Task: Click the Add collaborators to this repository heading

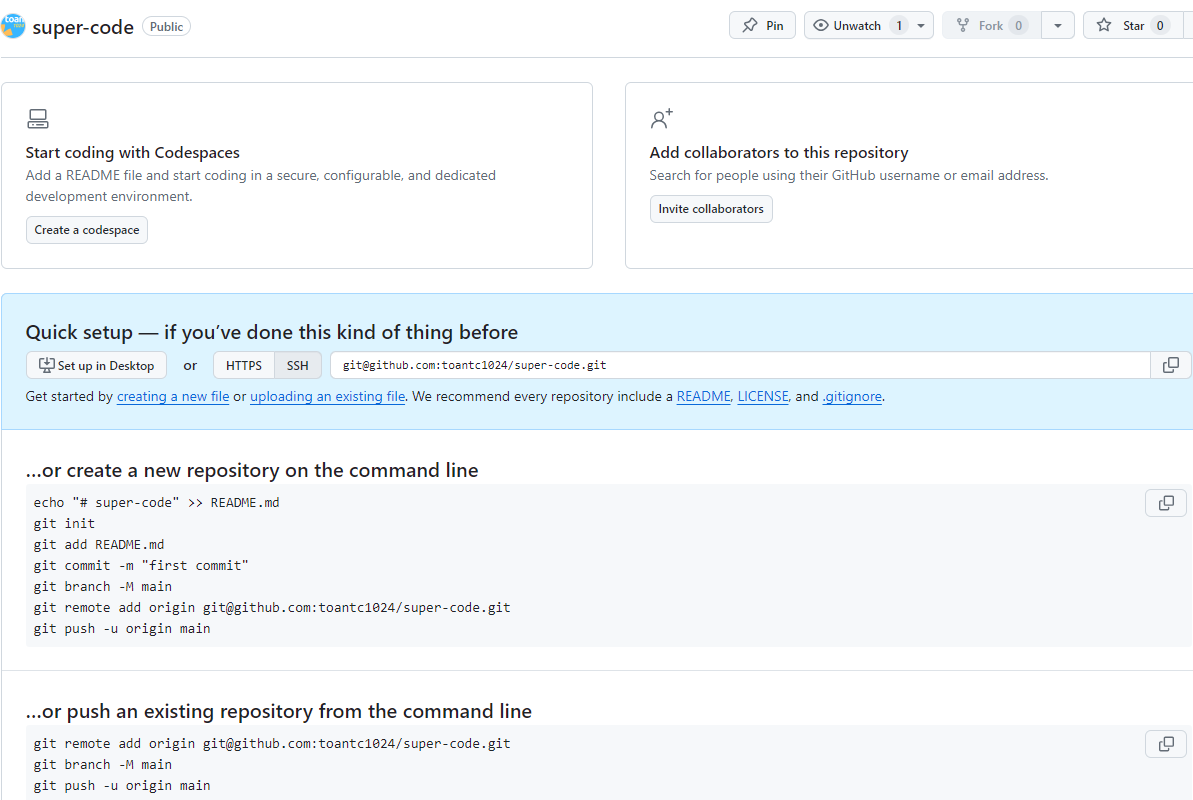Action: coord(778,153)
